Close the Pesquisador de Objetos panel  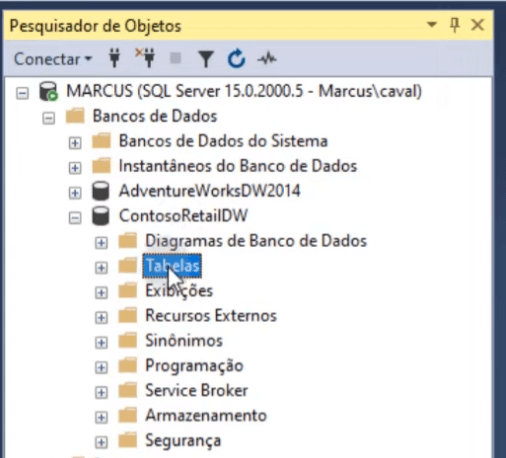coord(477,25)
